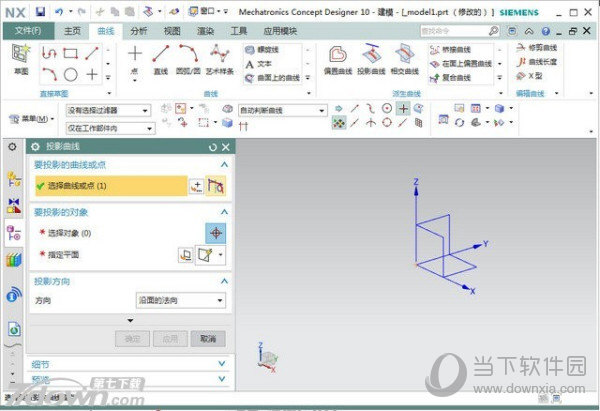Screen dimensions: 600x411
Task: Switch to the 应用模块 ribbon tab
Action: [x=280, y=31]
